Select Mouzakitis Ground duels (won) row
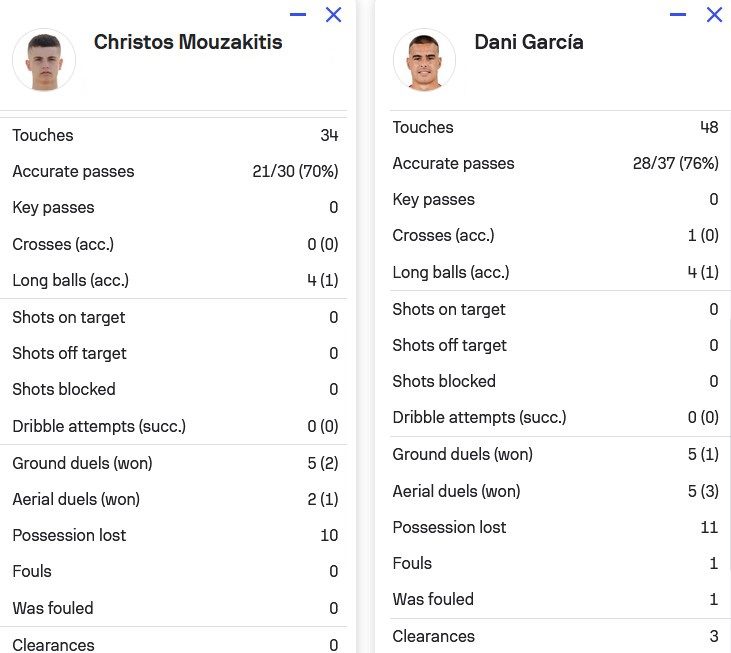 (x=175, y=464)
